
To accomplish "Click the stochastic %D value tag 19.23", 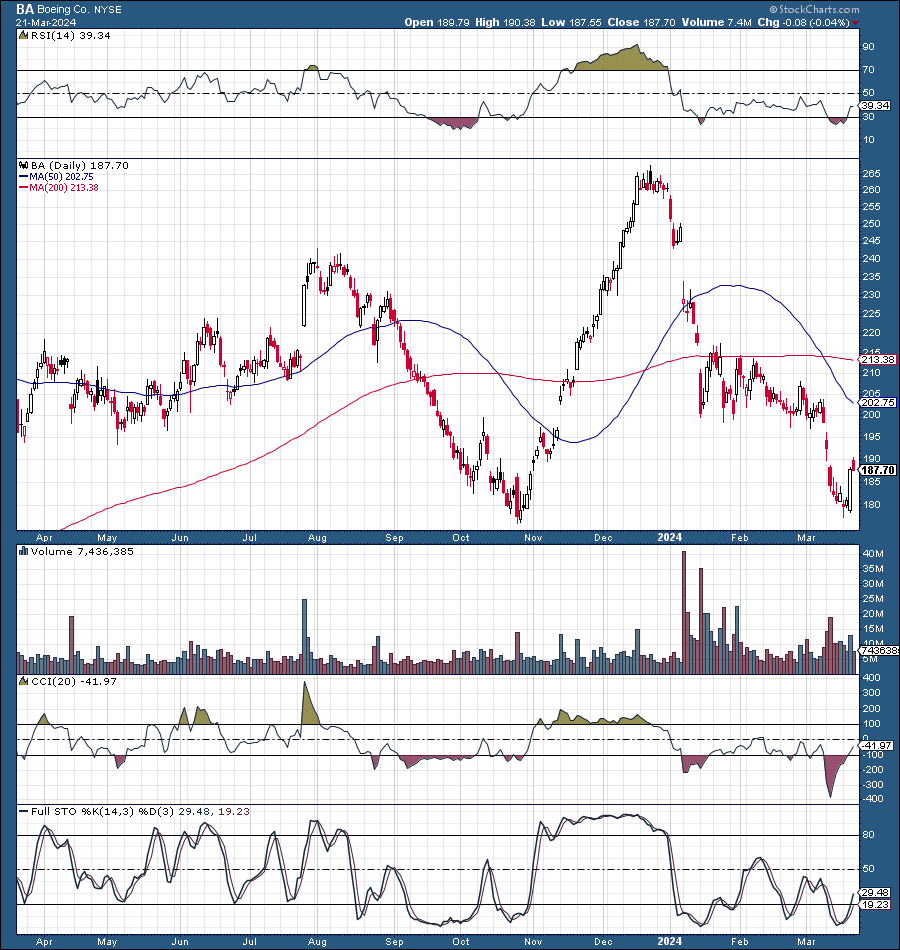I will (875, 904).
